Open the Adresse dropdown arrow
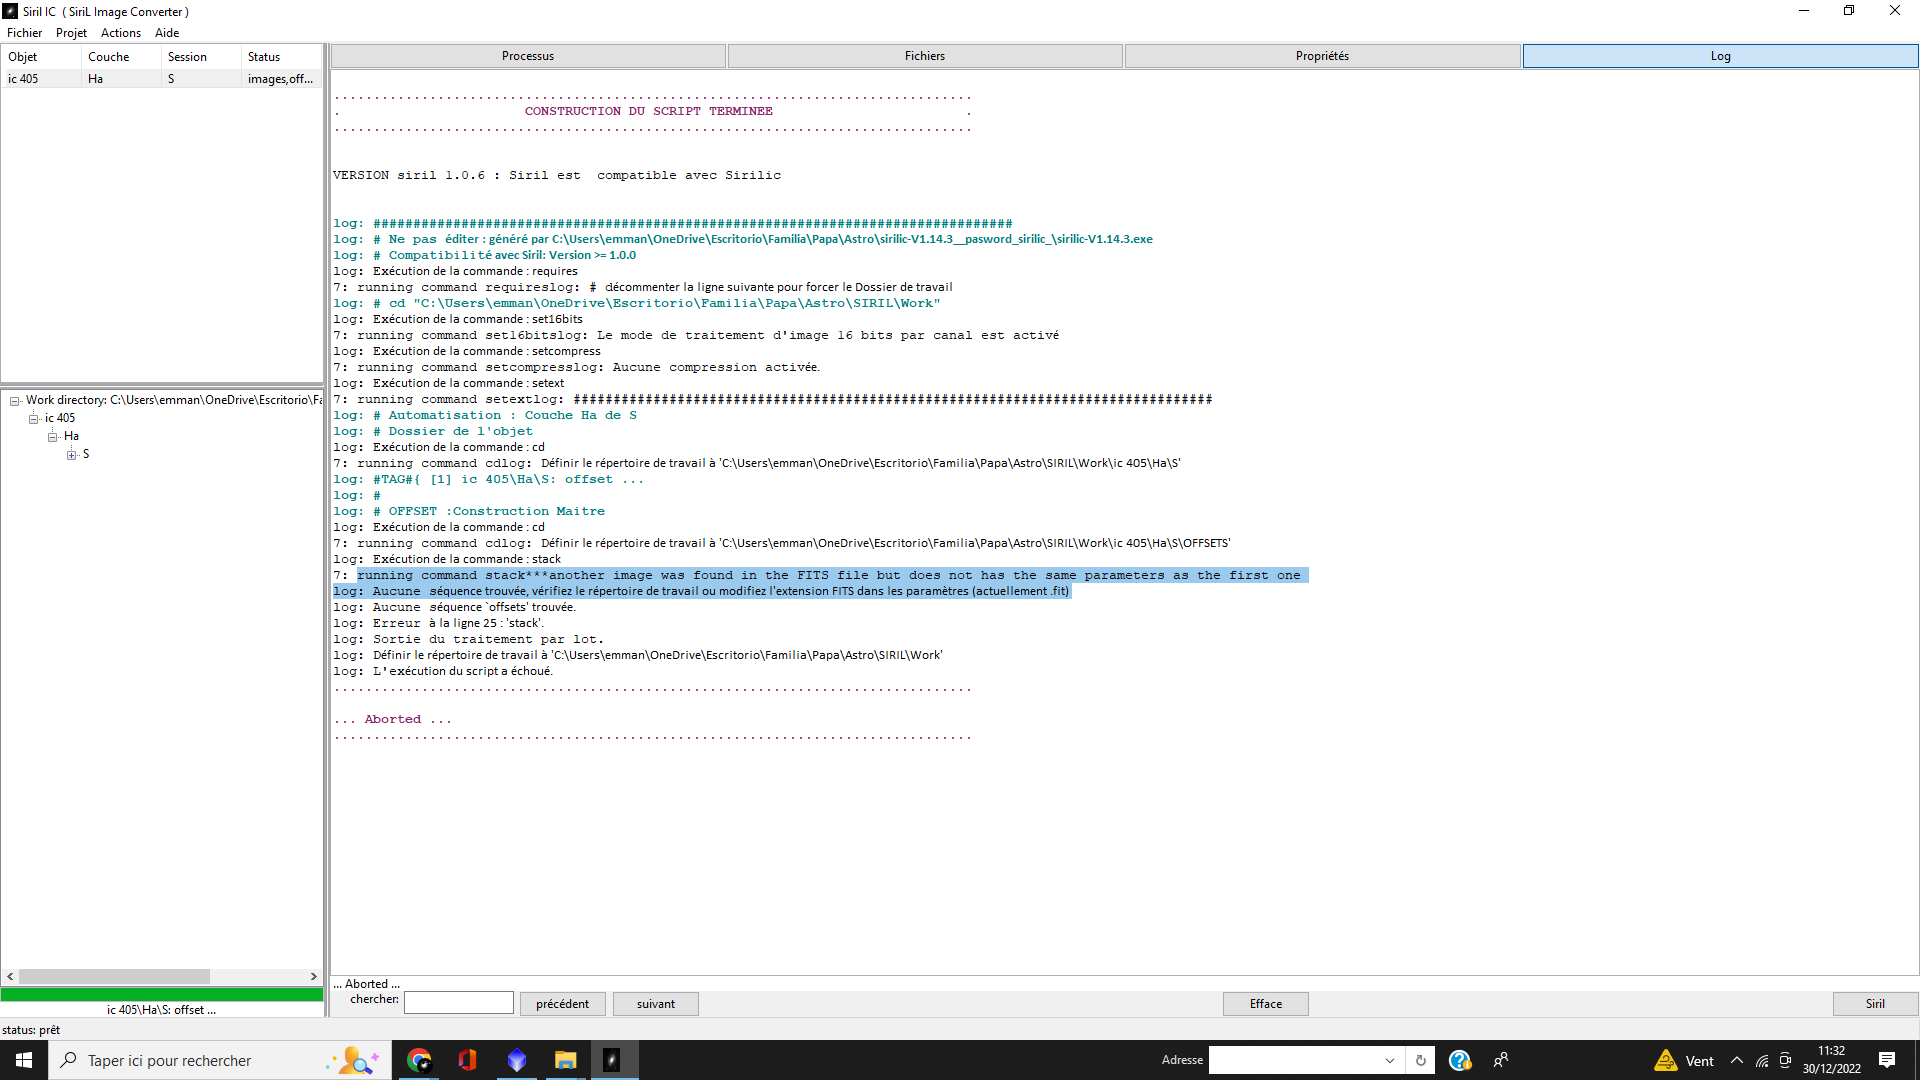The width and height of the screenshot is (1920, 1080). (x=1389, y=1060)
